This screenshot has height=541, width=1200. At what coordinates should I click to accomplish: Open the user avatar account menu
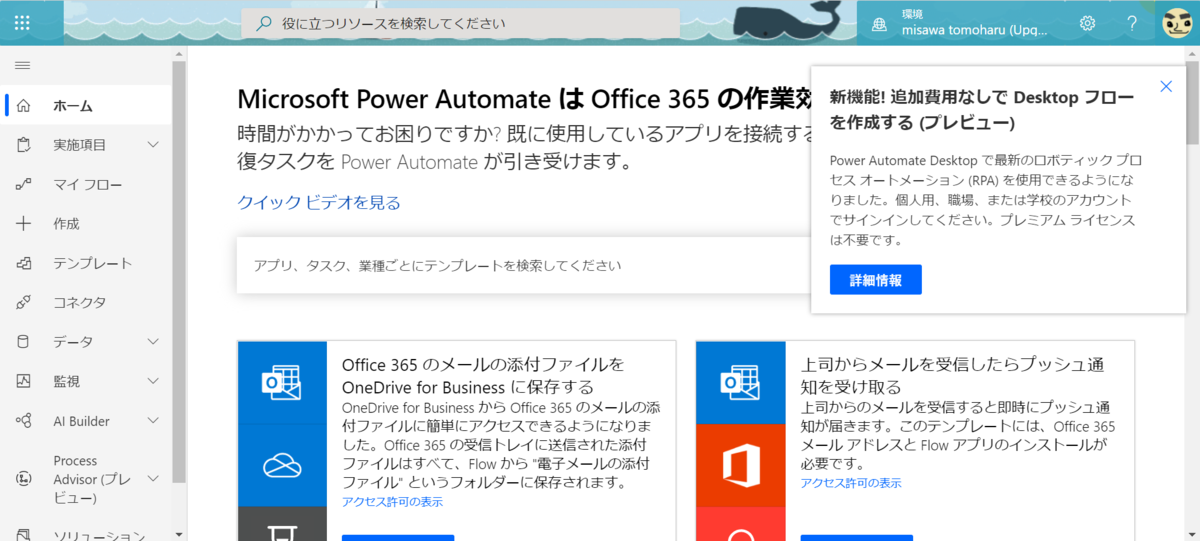(x=1177, y=23)
